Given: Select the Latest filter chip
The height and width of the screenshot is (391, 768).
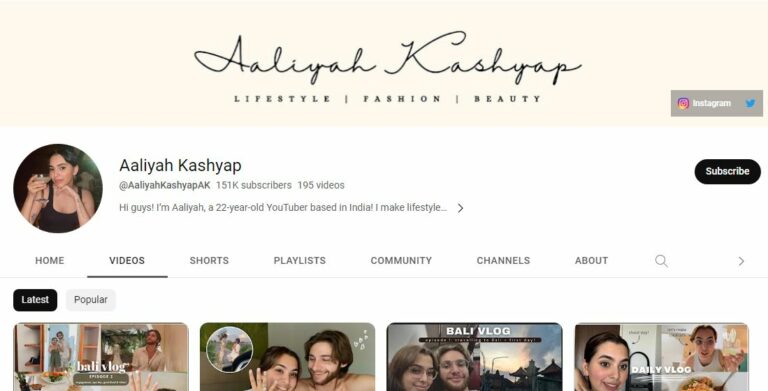Looking at the screenshot, I should (35, 300).
